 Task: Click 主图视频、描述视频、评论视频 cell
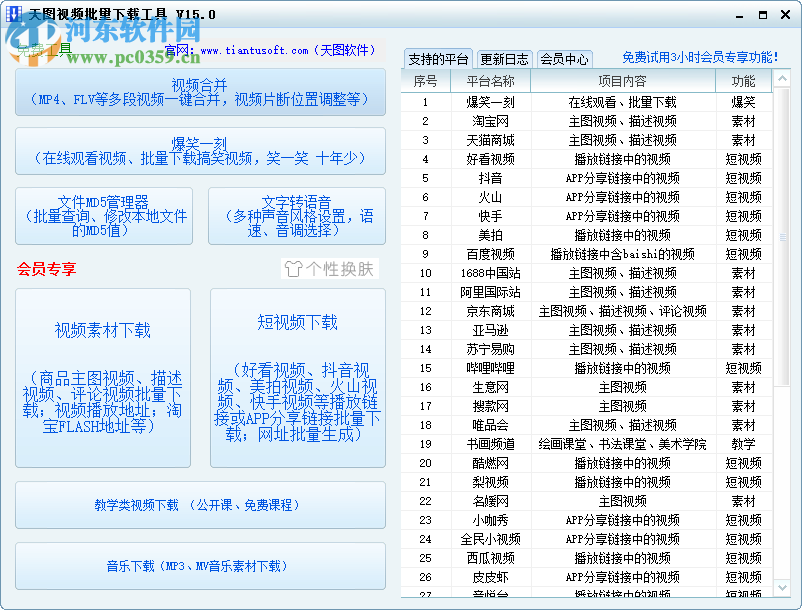click(x=622, y=311)
